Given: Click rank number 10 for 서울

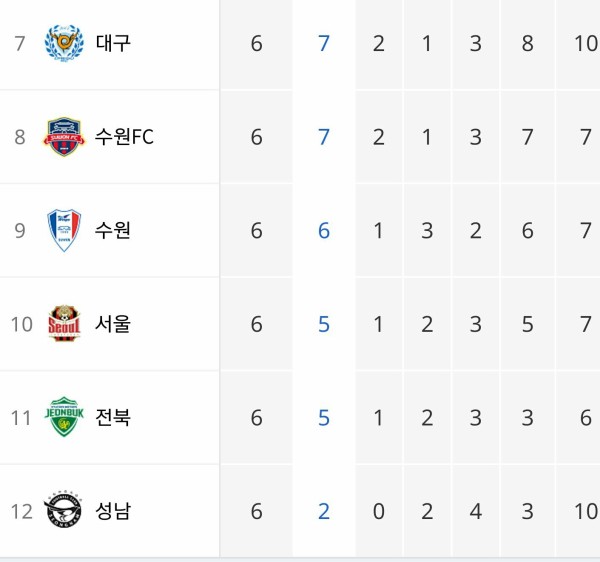Looking at the screenshot, I should click(x=22, y=324).
